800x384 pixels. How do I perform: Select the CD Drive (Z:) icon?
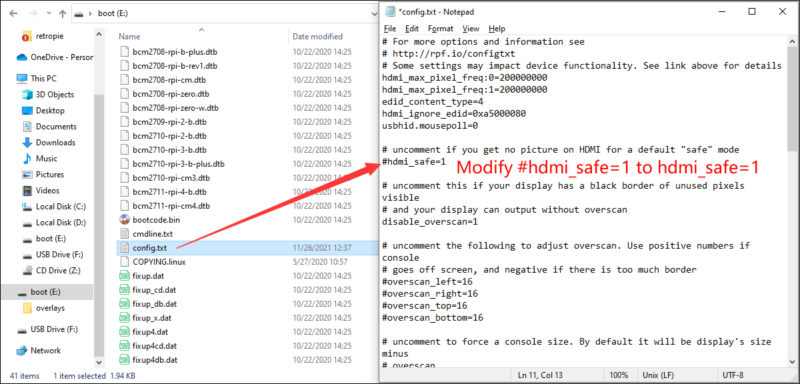tap(28, 270)
